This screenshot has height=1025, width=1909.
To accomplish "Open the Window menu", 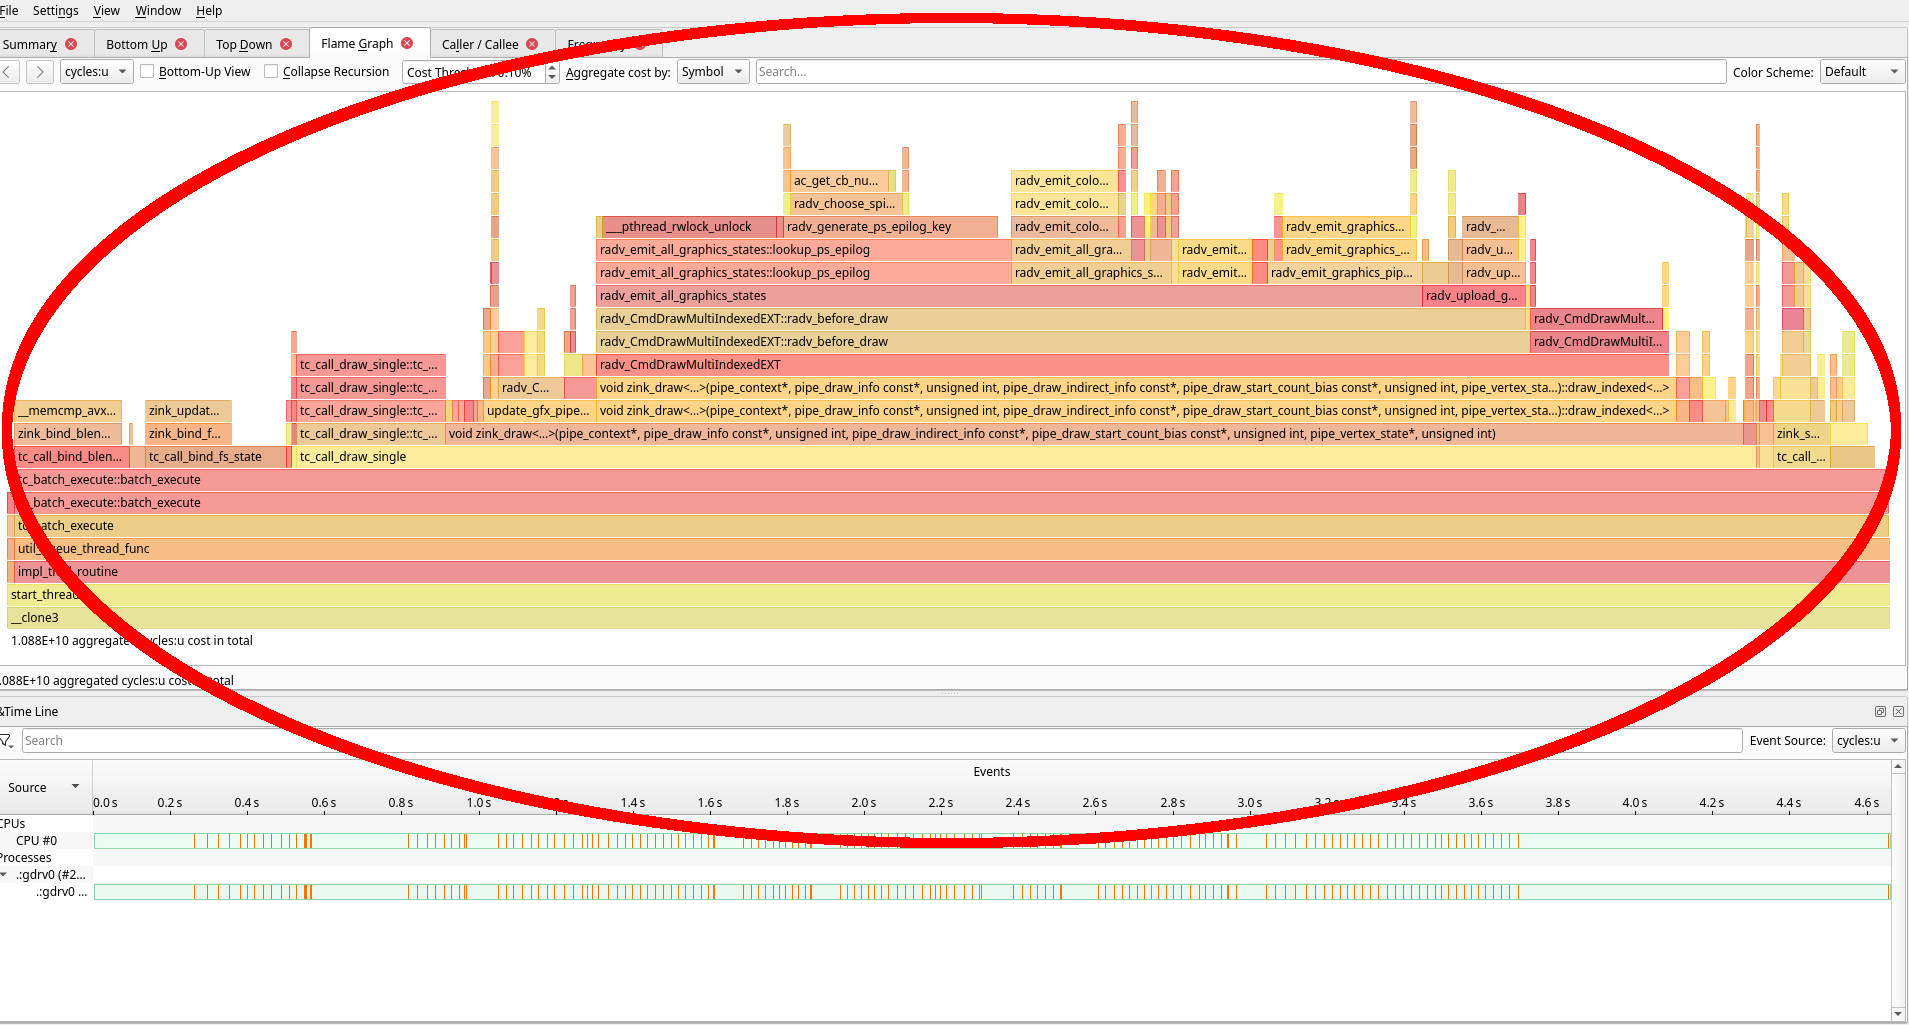I will click(158, 11).
